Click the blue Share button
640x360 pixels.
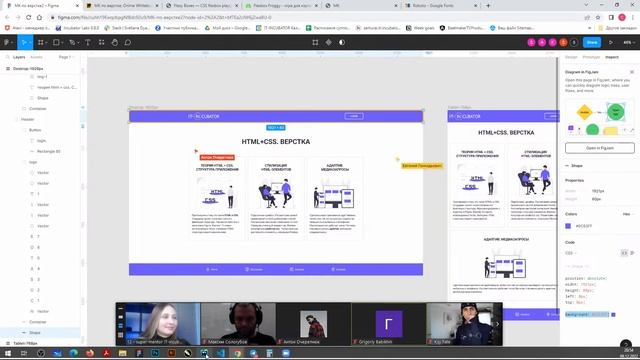(x=592, y=42)
